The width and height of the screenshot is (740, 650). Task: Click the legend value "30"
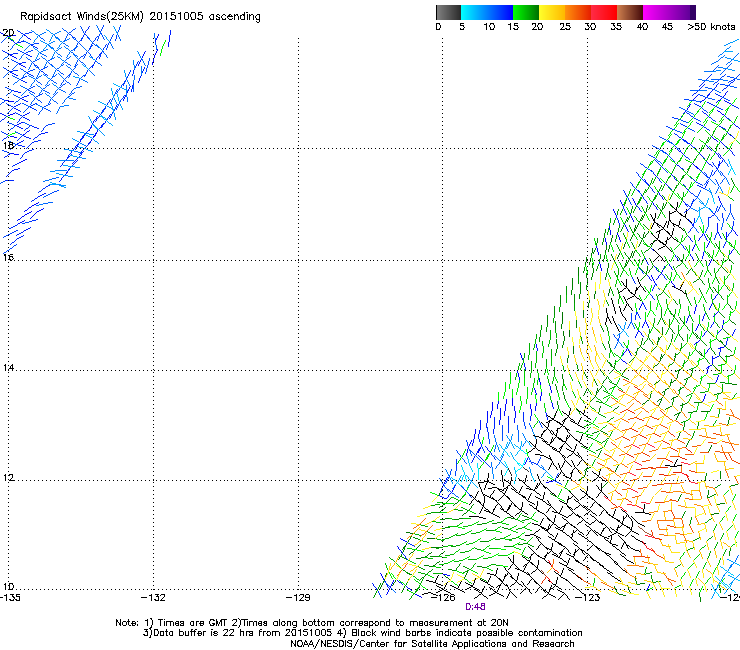(x=590, y=27)
